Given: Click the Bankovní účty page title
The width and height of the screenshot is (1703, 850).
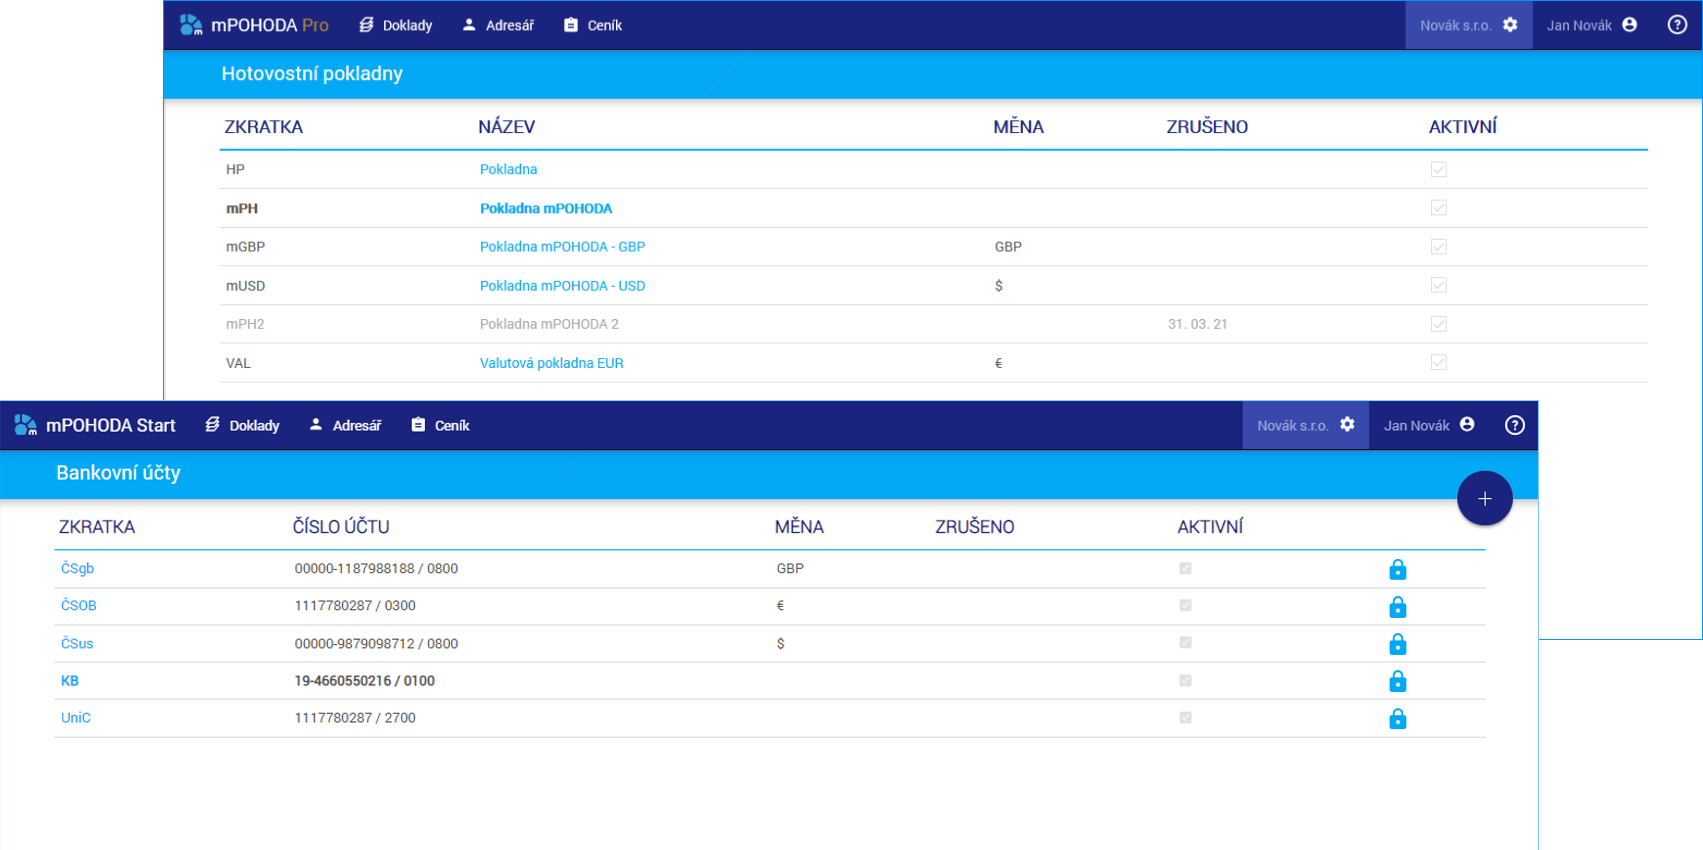Looking at the screenshot, I should point(118,473).
